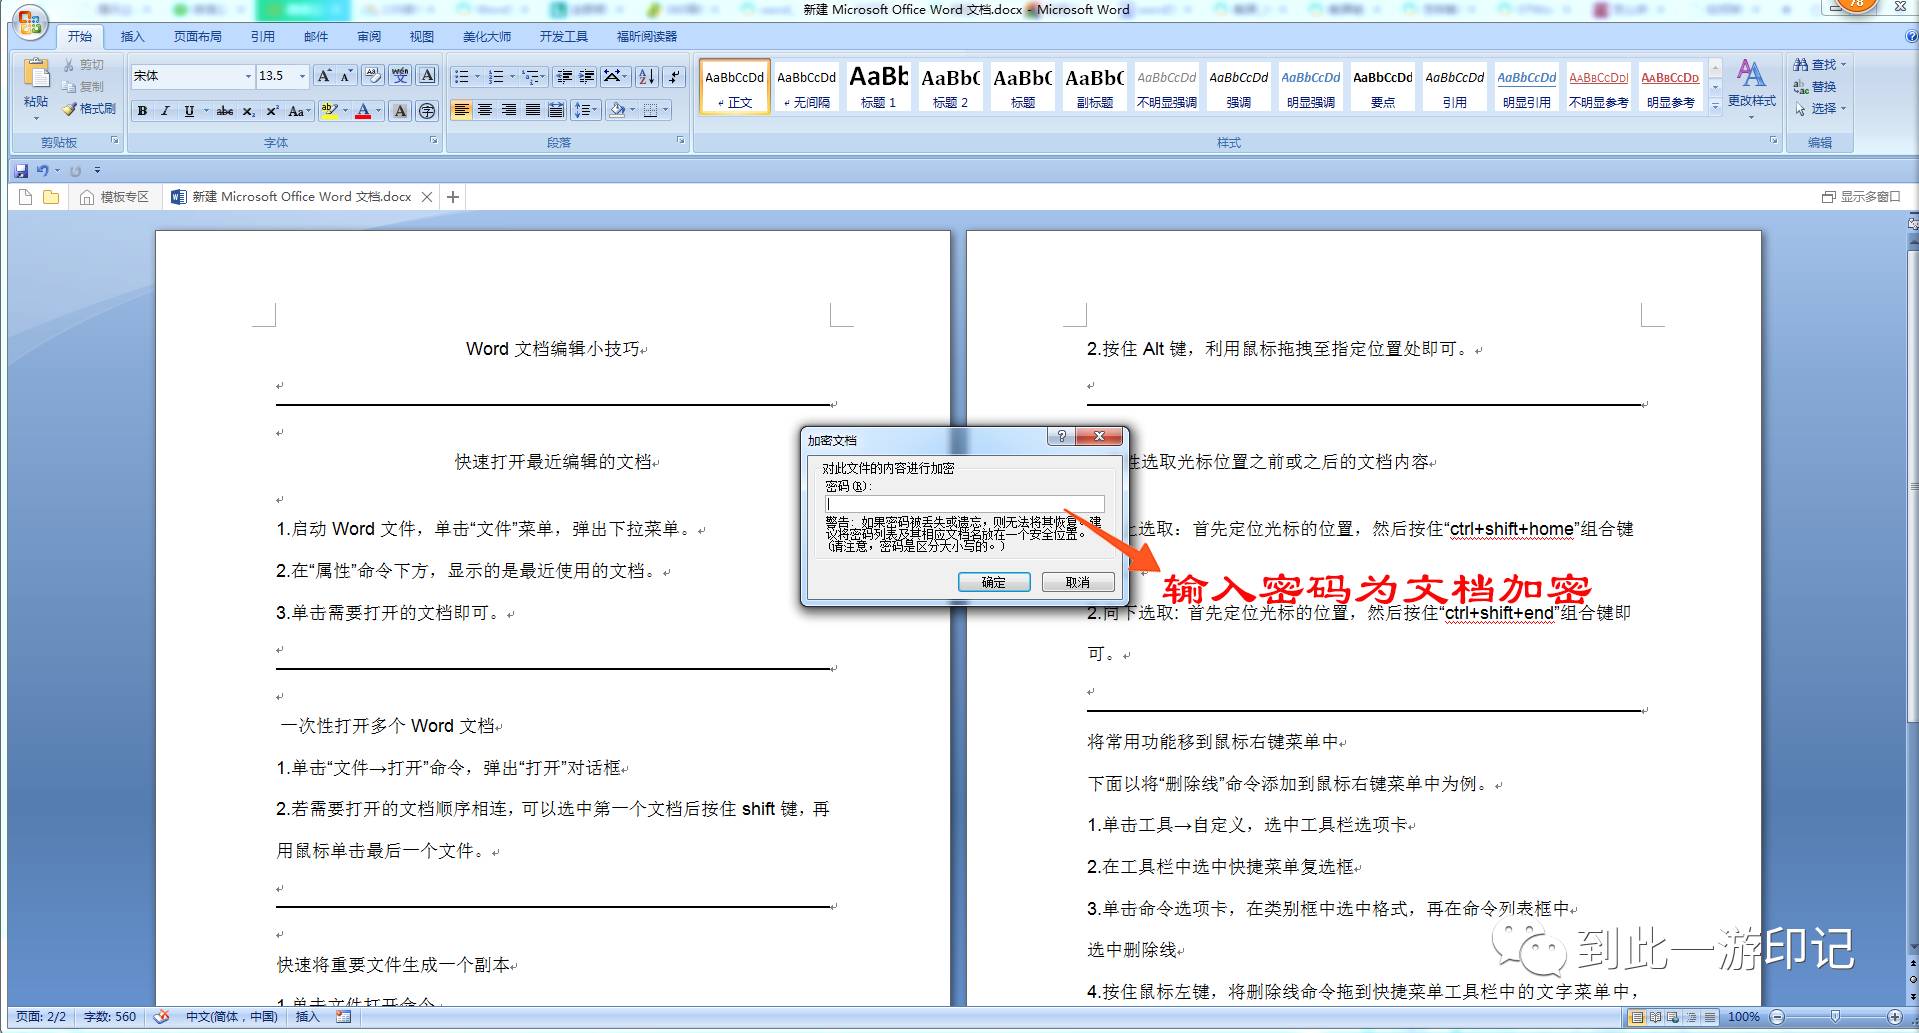Open the font size dropdown (13.5)
The height and width of the screenshot is (1033, 1919).
click(x=301, y=76)
